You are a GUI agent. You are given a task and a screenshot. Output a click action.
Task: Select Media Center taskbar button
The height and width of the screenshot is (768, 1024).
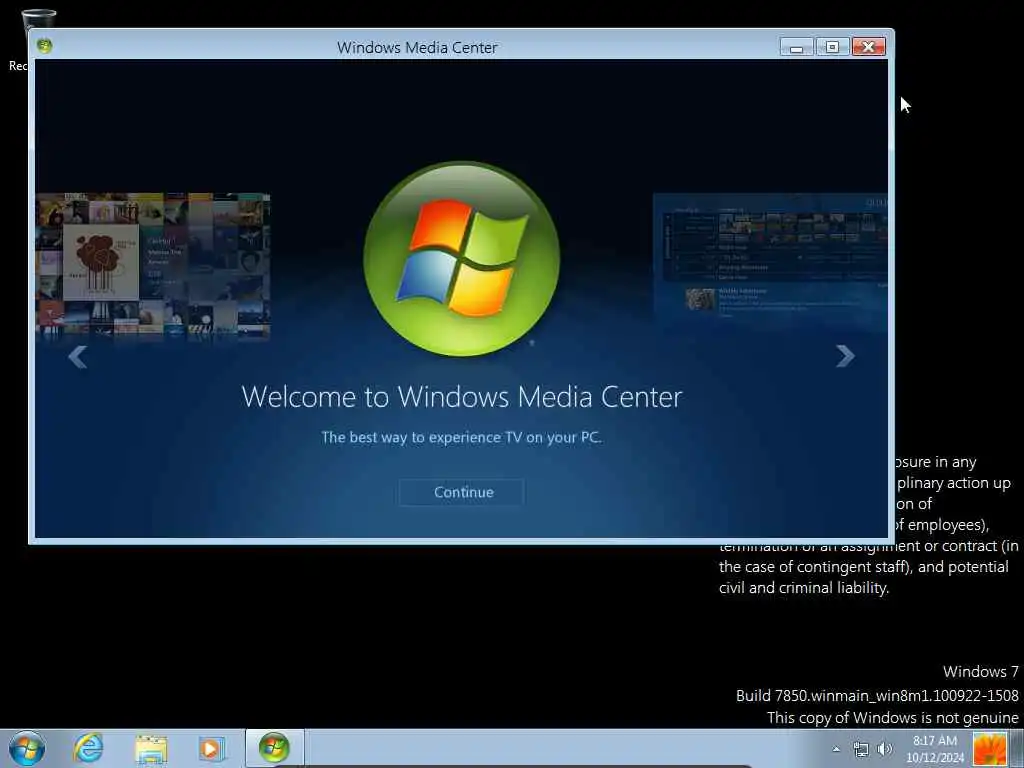pyautogui.click(x=274, y=748)
